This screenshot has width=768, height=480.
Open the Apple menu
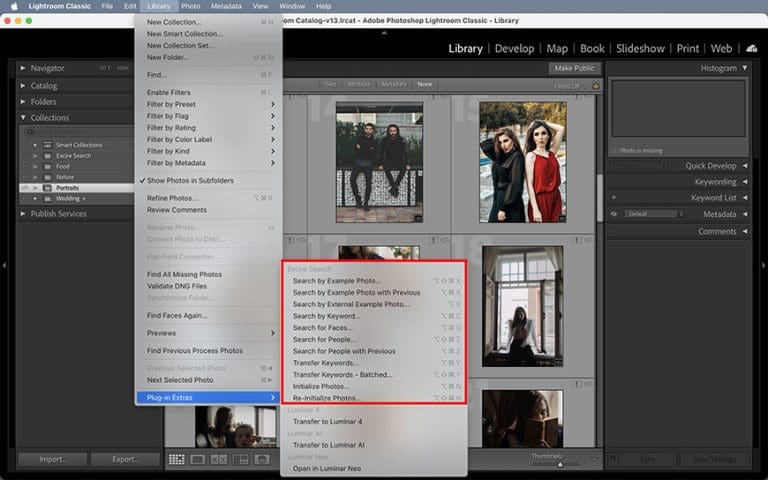click(x=15, y=6)
